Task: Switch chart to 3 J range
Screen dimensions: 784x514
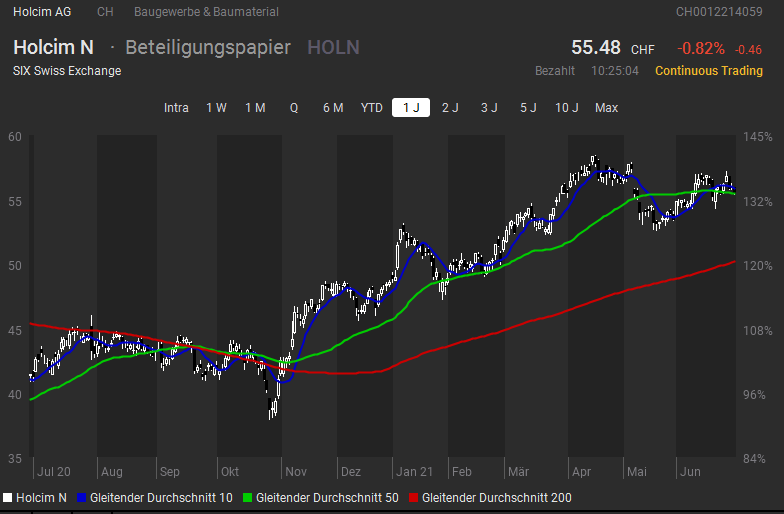Action: coord(489,108)
